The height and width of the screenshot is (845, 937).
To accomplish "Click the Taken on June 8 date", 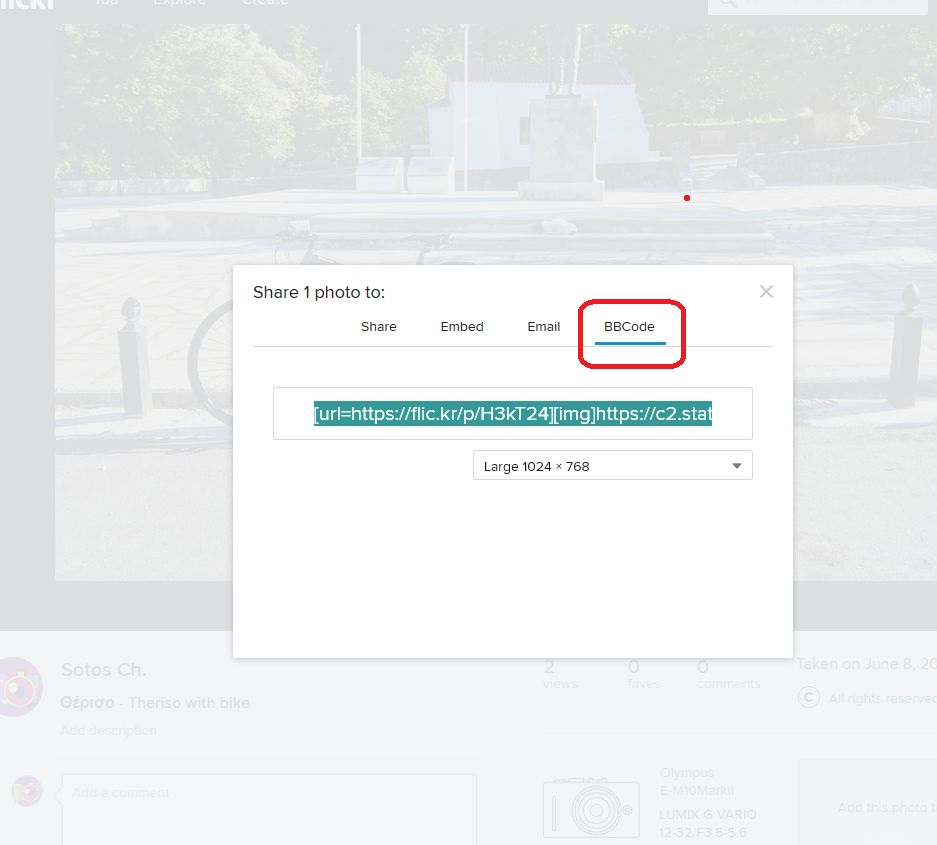I will click(866, 664).
